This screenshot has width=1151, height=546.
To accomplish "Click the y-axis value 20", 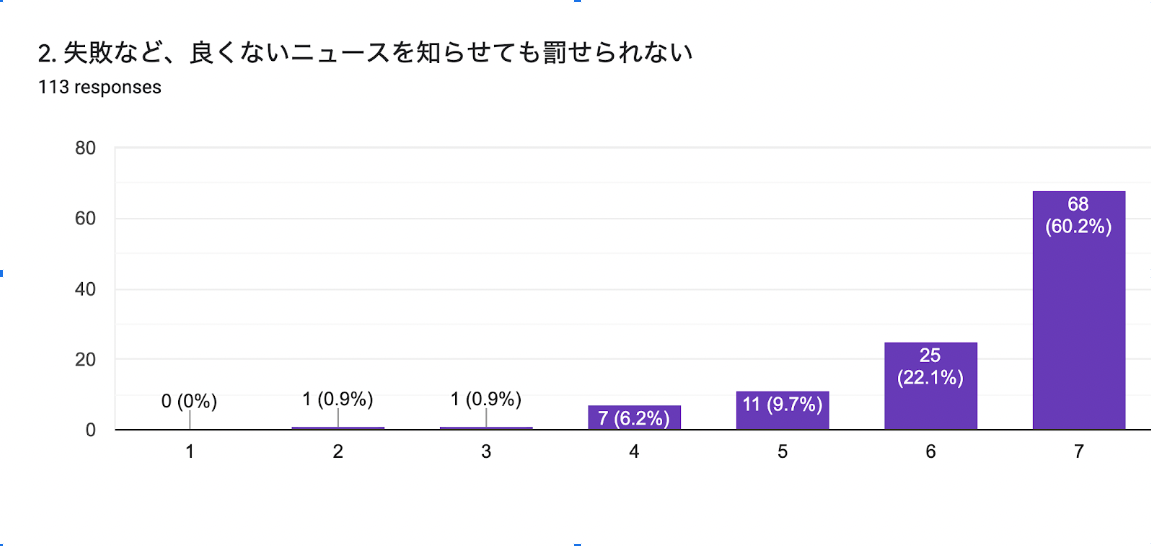I will [x=85, y=360].
